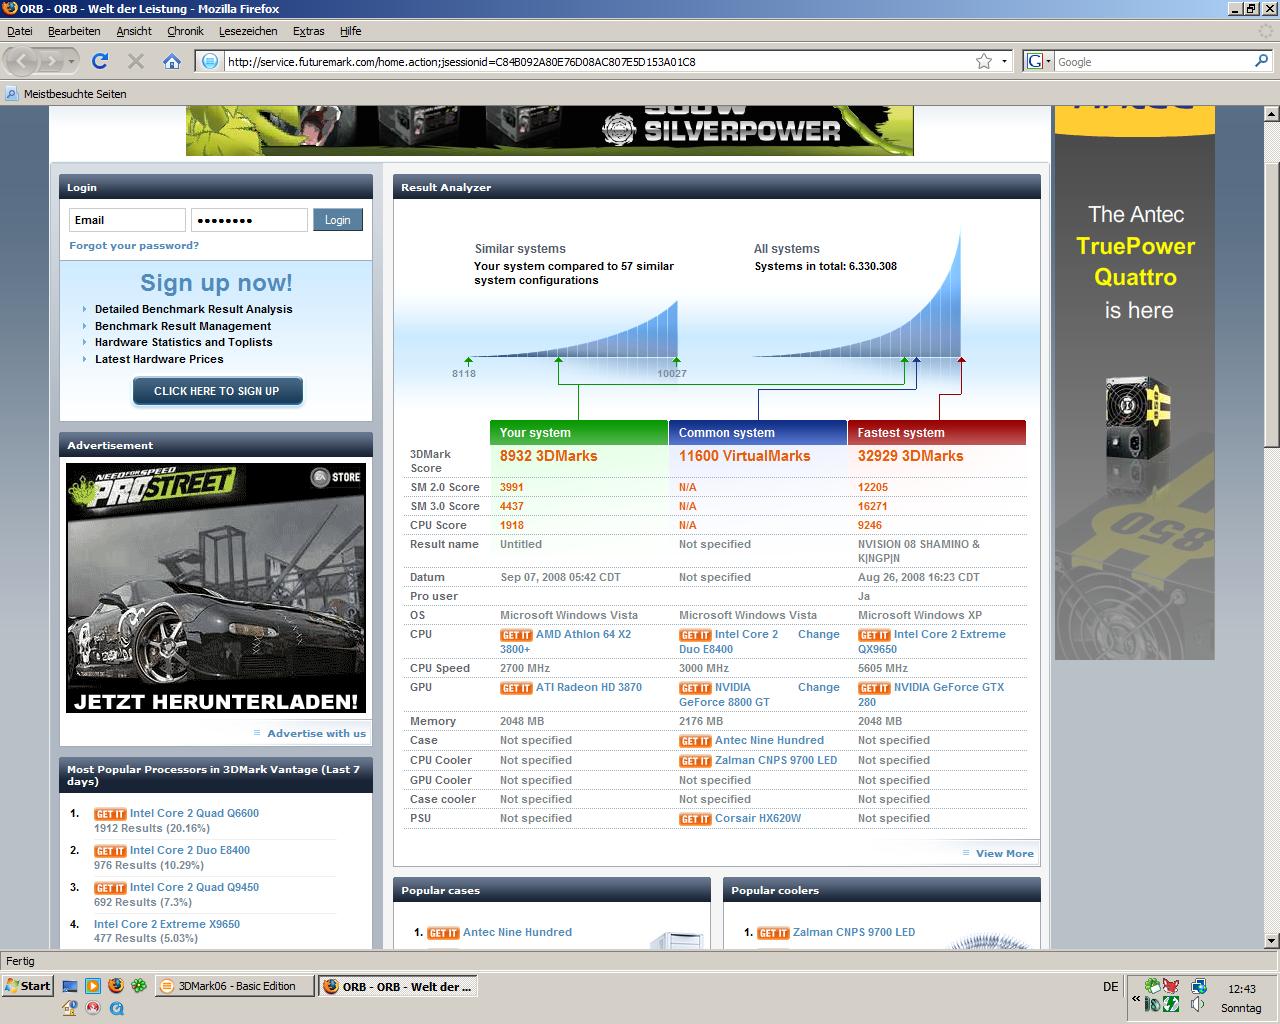Screen dimensions: 1280x1024
Task: Click the browser Forward arrow button
Action: tap(51, 61)
